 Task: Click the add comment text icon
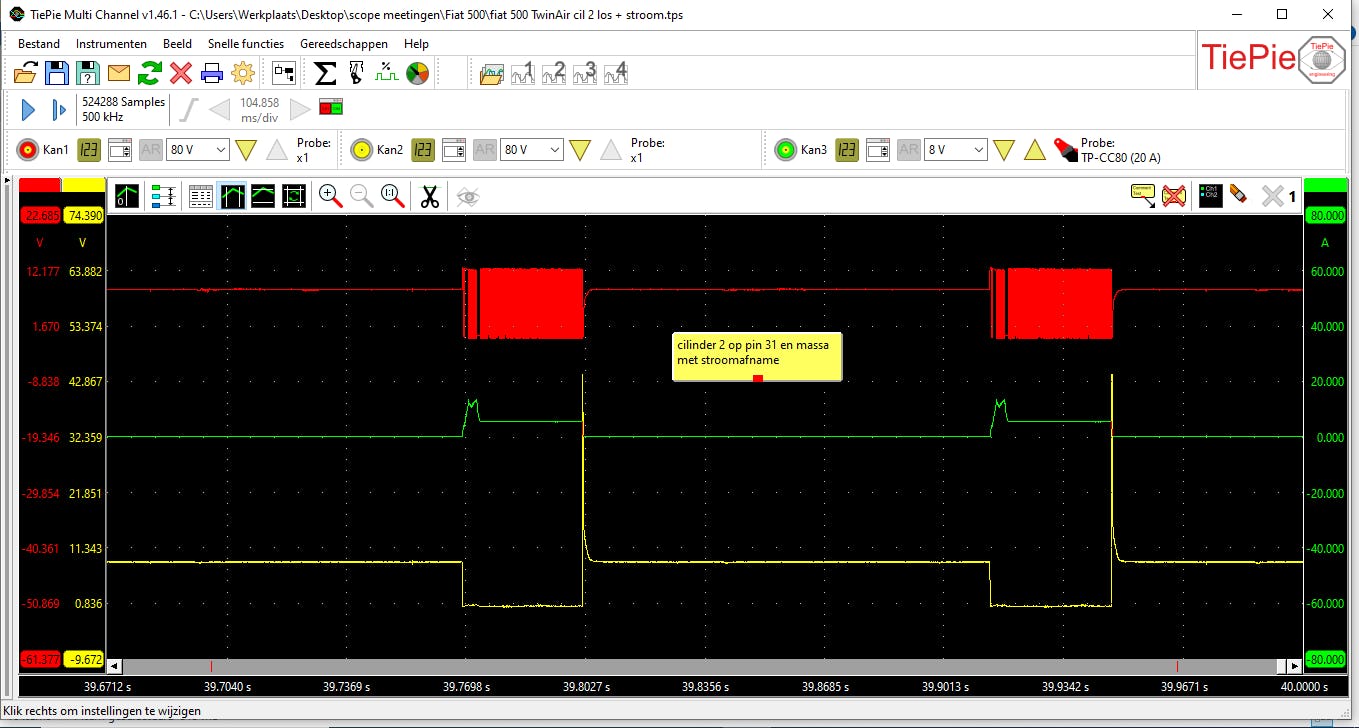click(1142, 196)
